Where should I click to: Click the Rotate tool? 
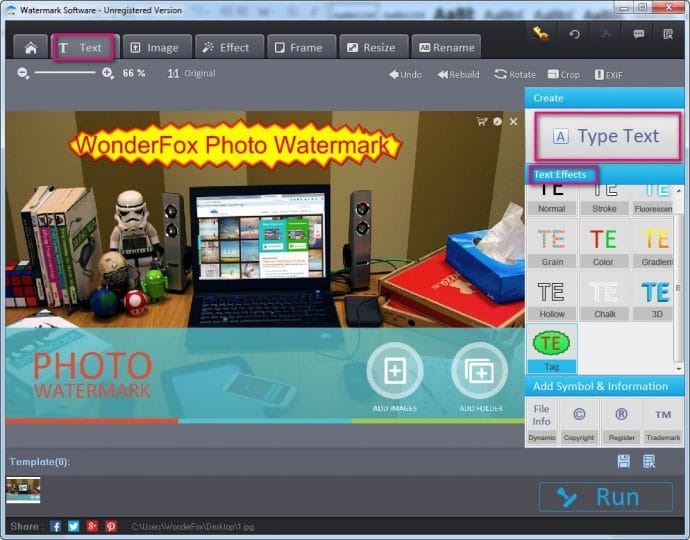(514, 74)
